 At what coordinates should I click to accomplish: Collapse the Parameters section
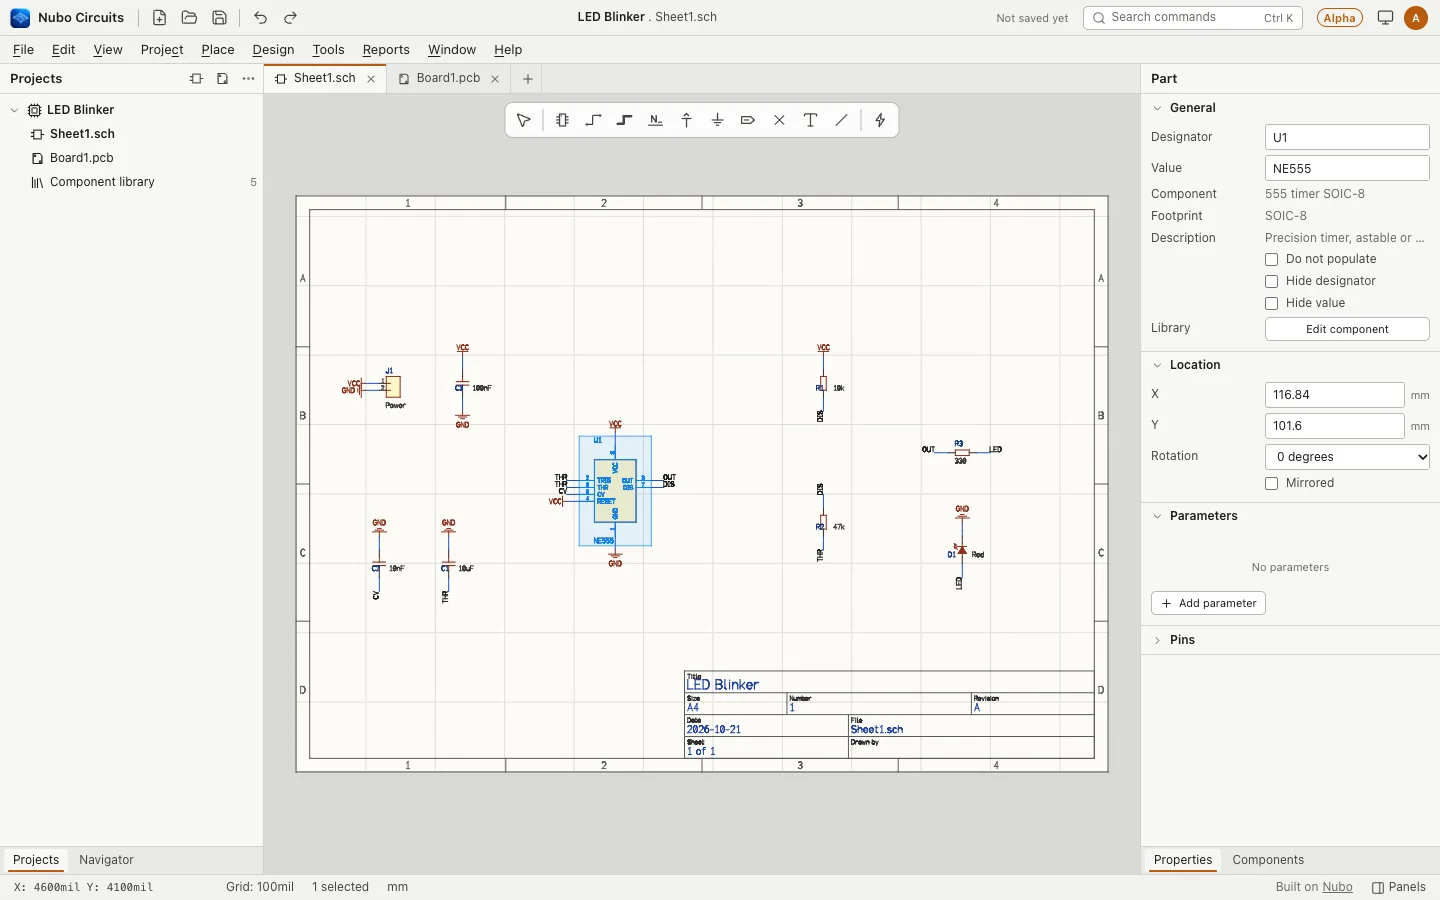[1157, 516]
